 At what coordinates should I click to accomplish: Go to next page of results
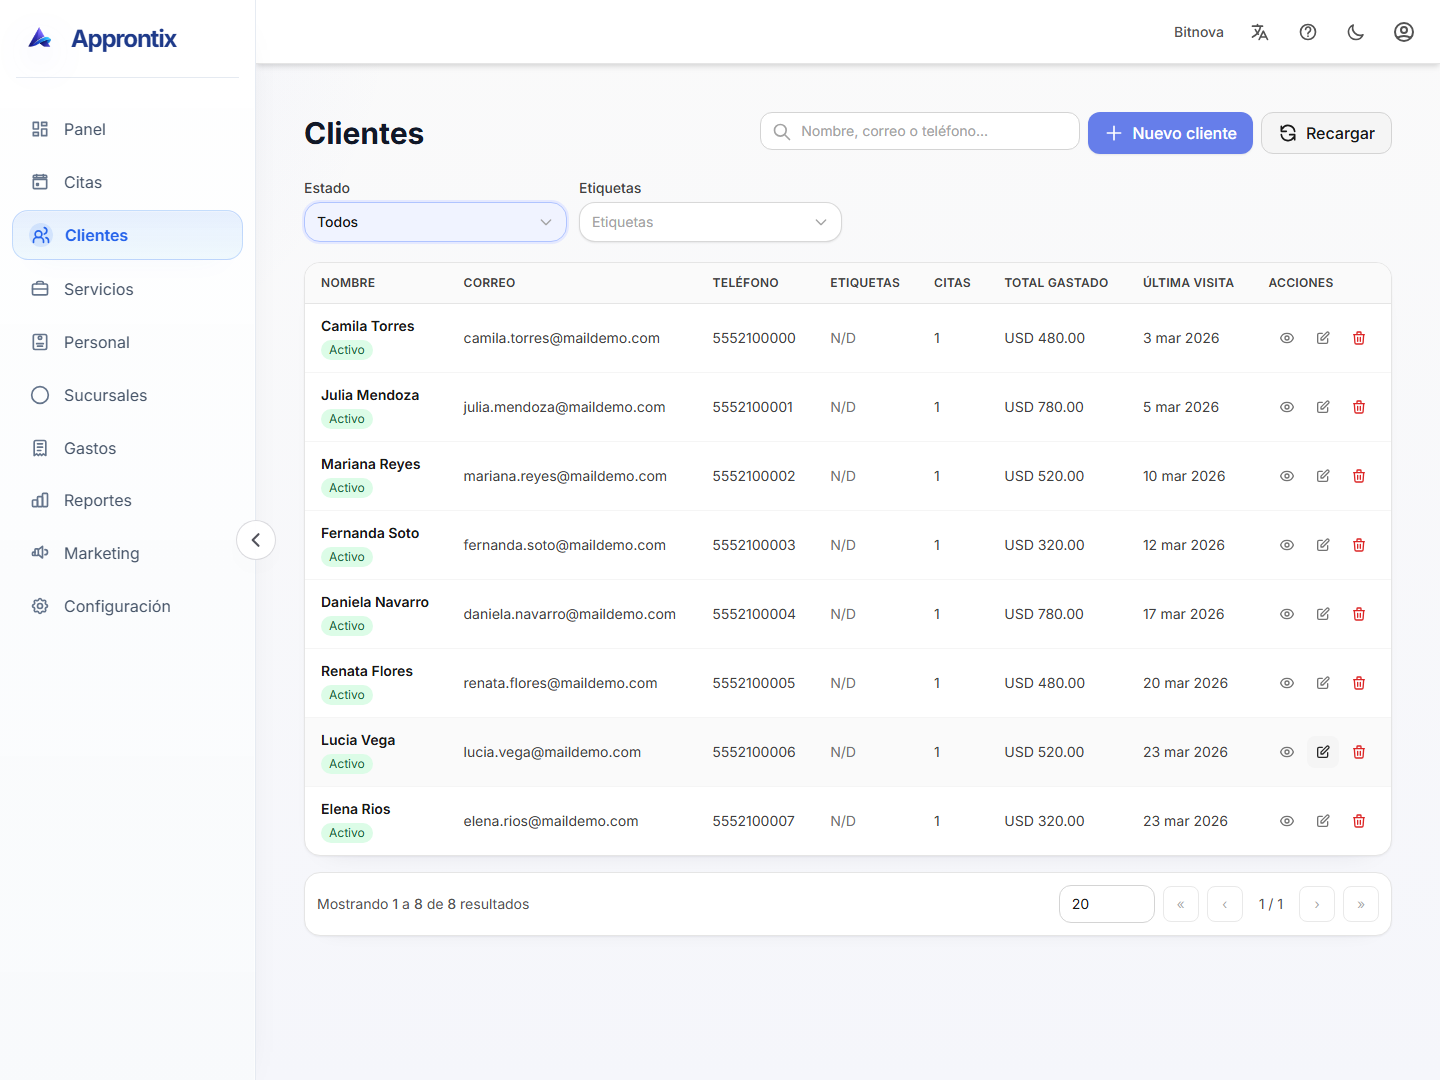pos(1317,904)
